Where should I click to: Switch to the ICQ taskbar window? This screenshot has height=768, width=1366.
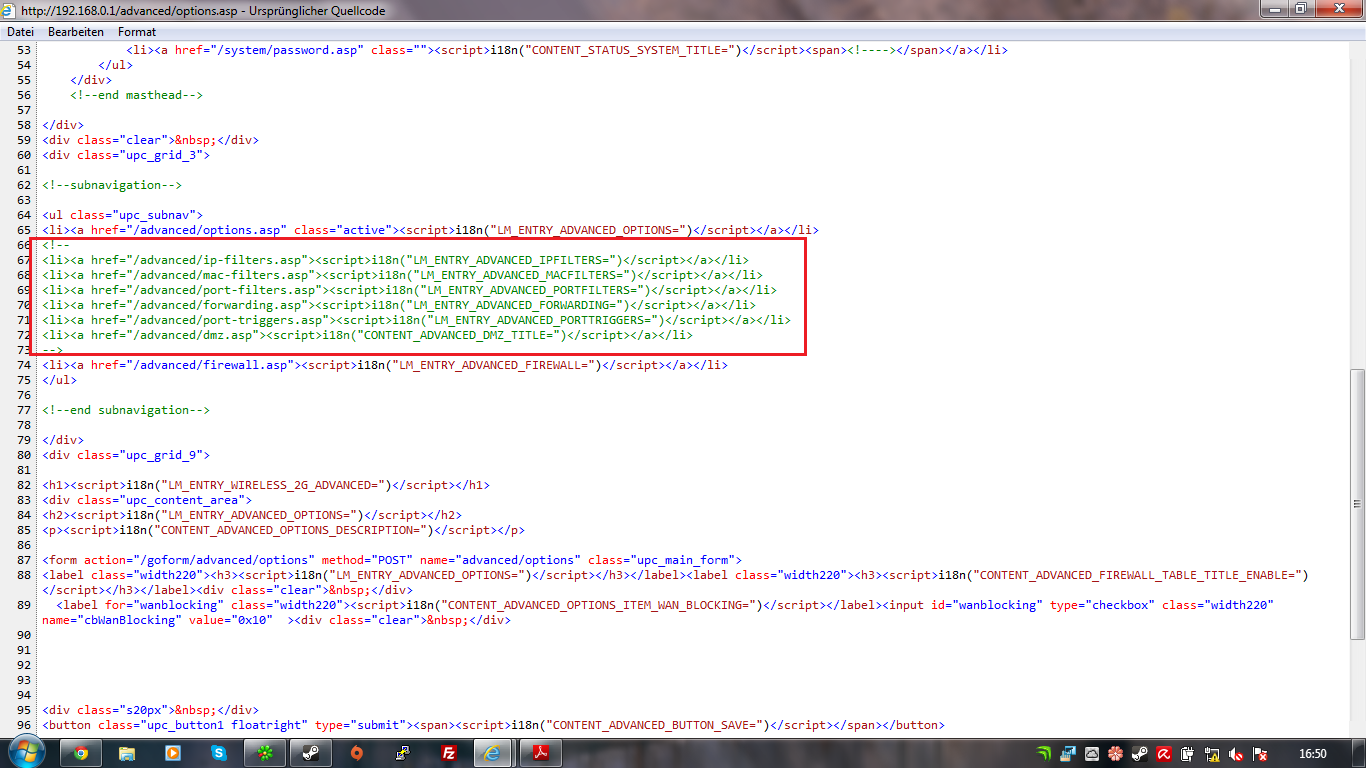pyautogui.click(x=265, y=753)
